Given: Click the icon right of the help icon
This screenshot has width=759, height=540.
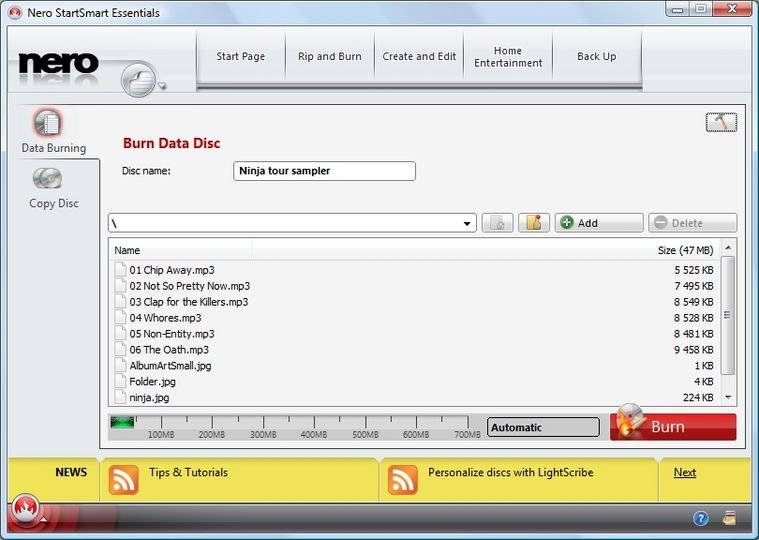Looking at the screenshot, I should [x=729, y=518].
